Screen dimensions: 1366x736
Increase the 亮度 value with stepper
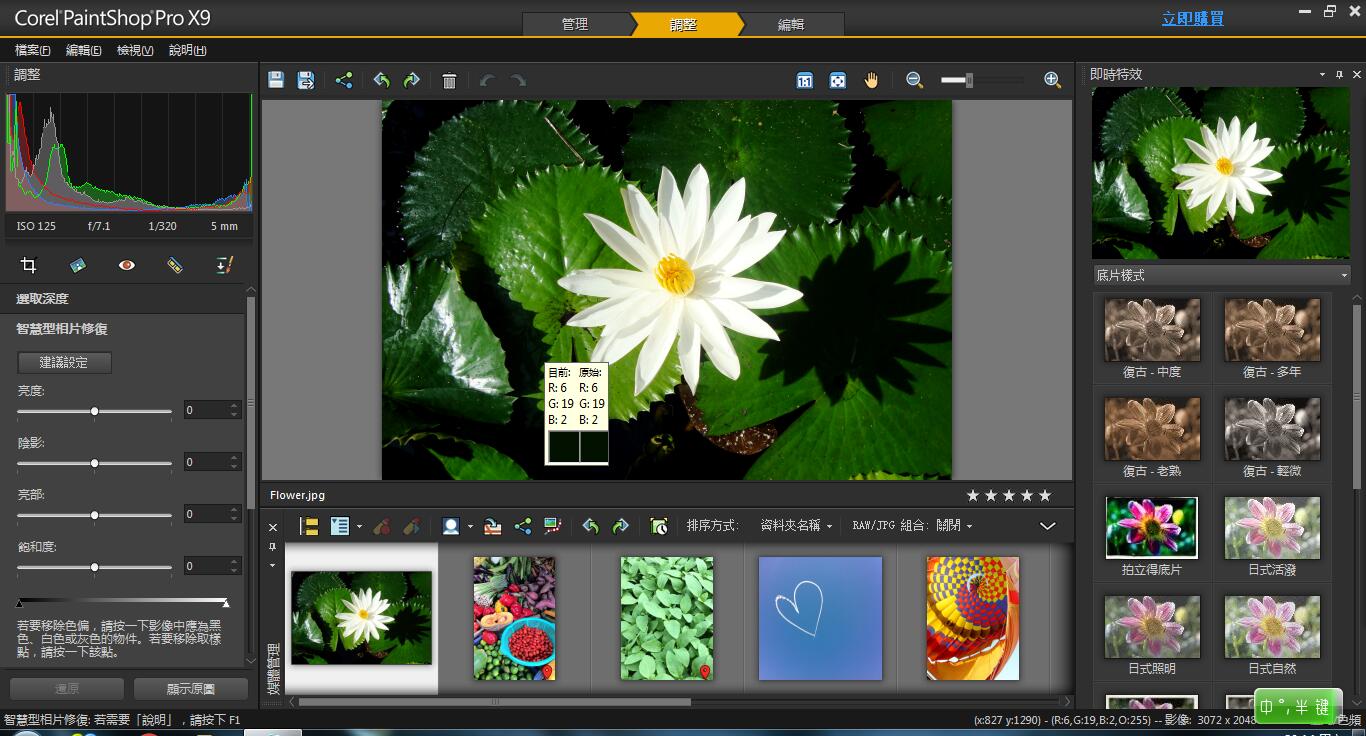235,406
